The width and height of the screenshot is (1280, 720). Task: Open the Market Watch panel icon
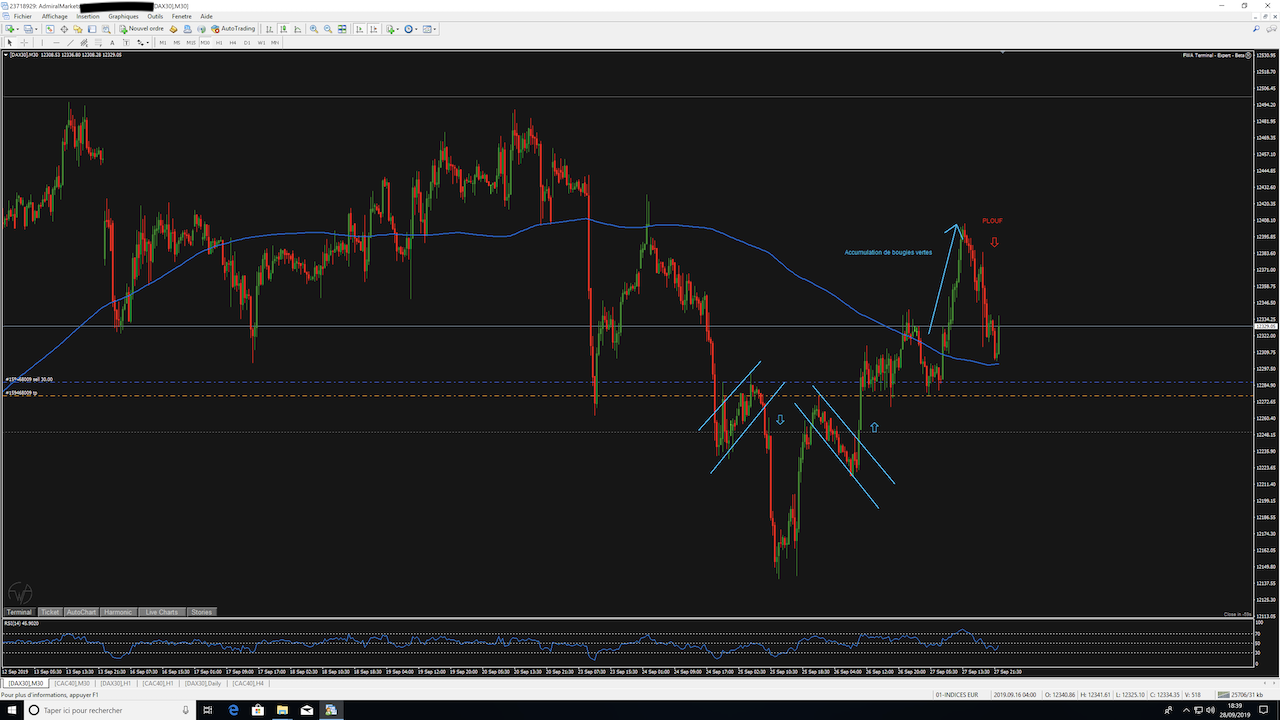tap(50, 29)
